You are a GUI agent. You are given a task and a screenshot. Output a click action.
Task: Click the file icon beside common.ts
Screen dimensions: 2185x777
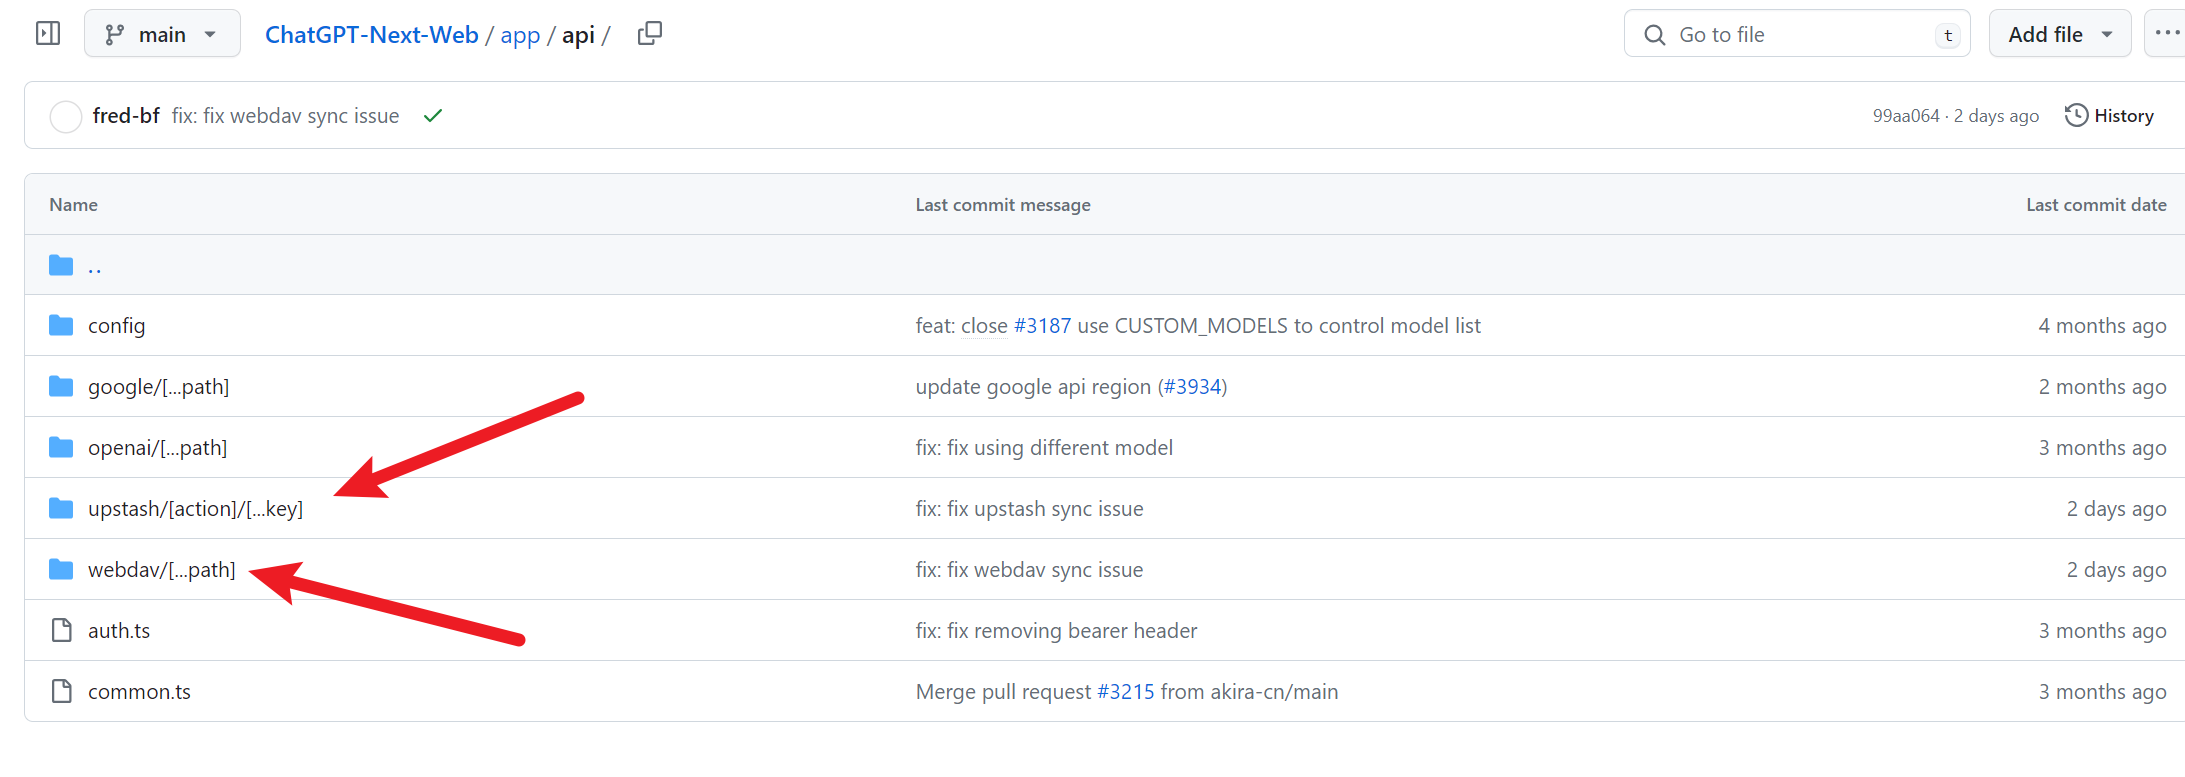point(62,692)
